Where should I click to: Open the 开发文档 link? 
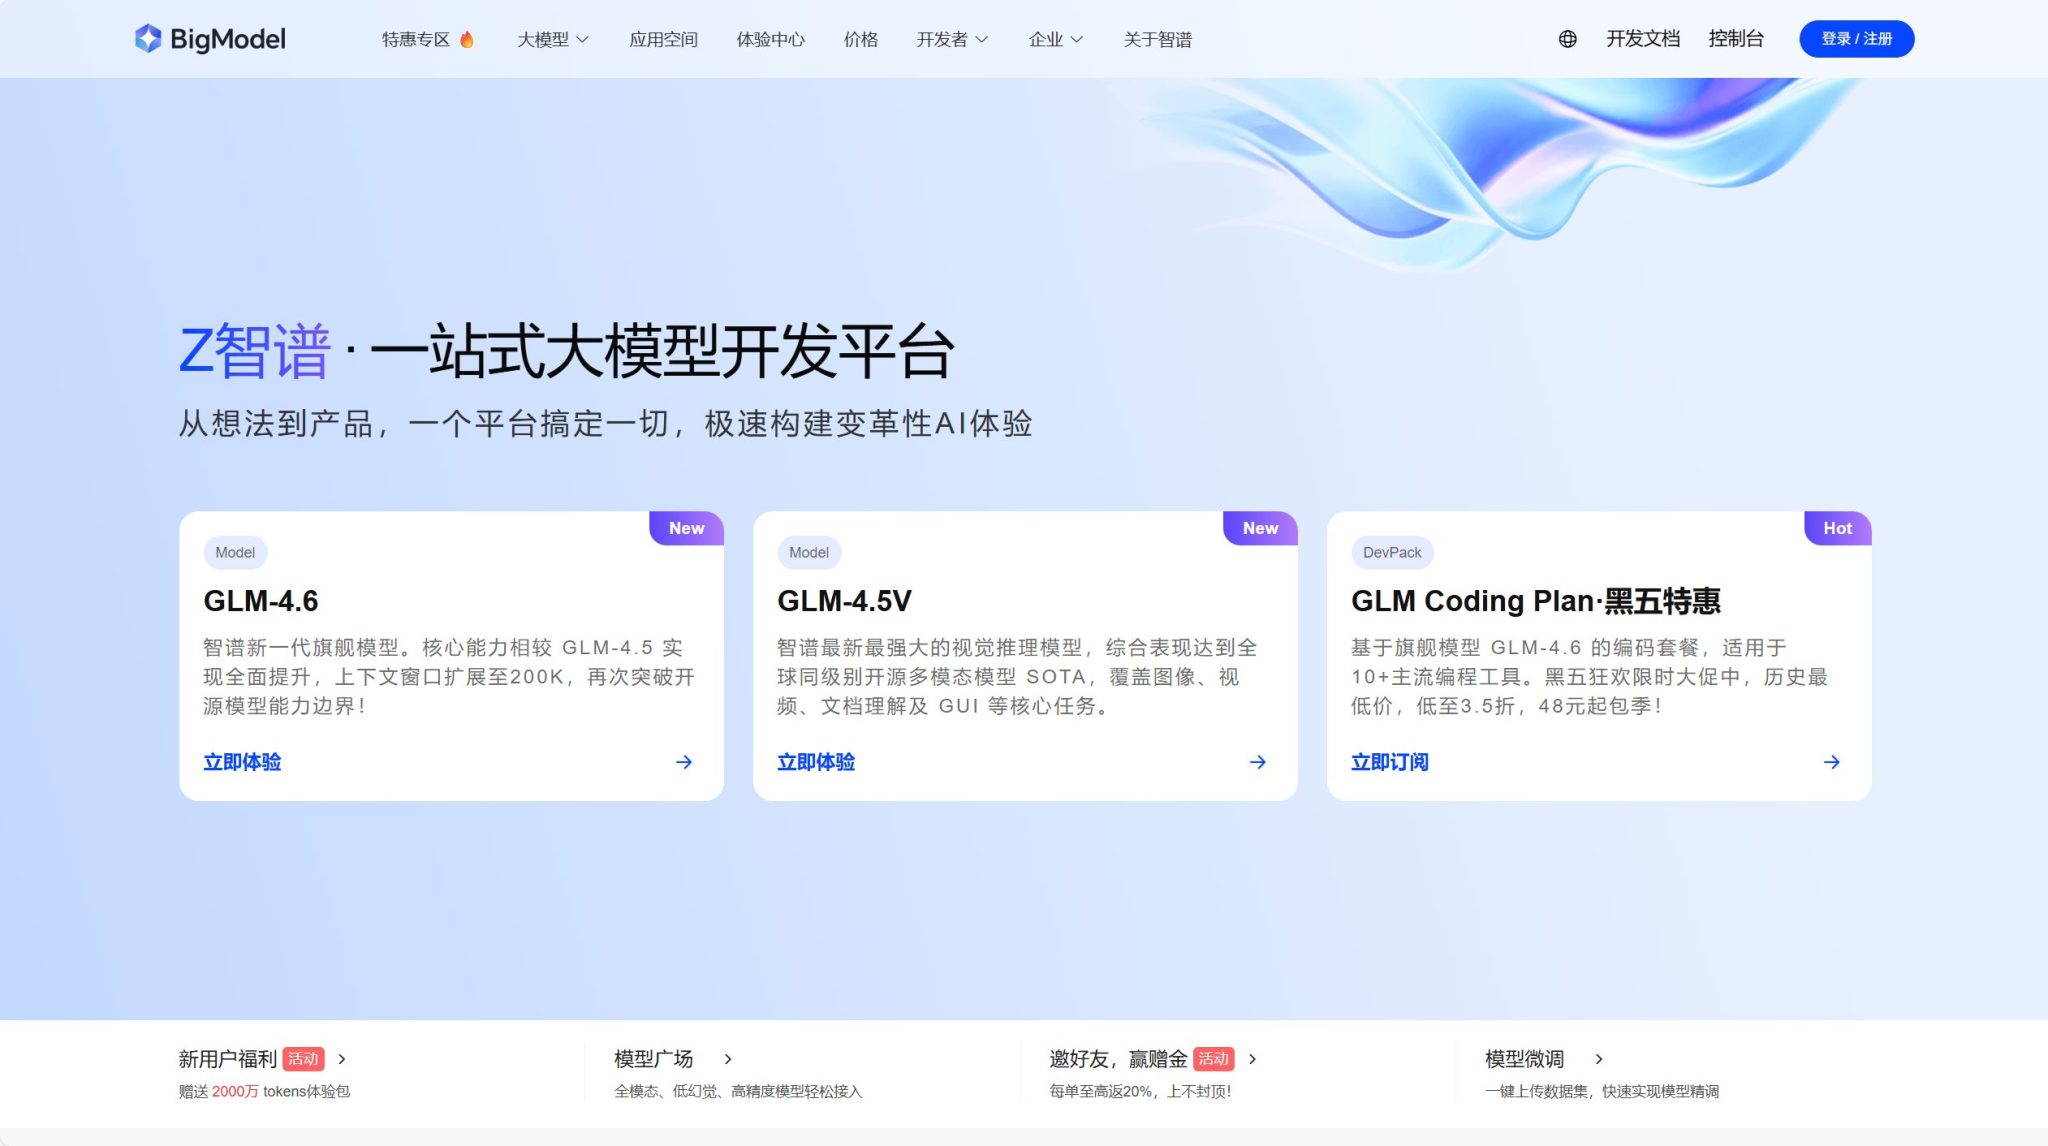(x=1642, y=39)
